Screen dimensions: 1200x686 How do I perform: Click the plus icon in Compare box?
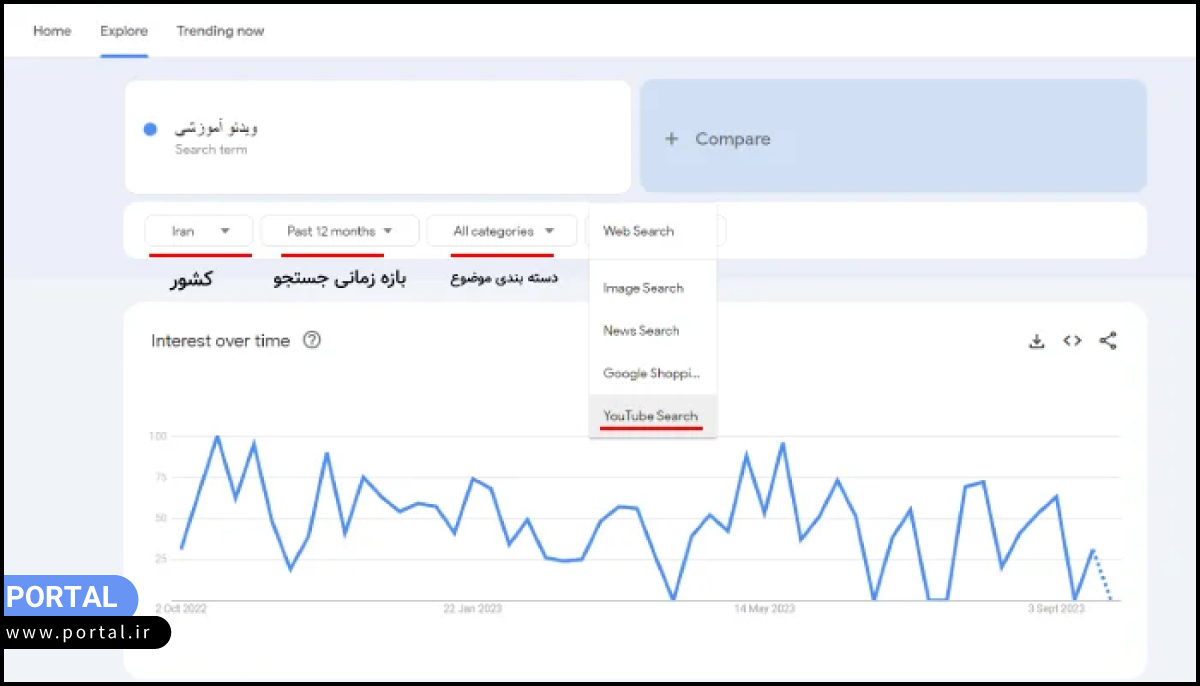click(x=672, y=139)
